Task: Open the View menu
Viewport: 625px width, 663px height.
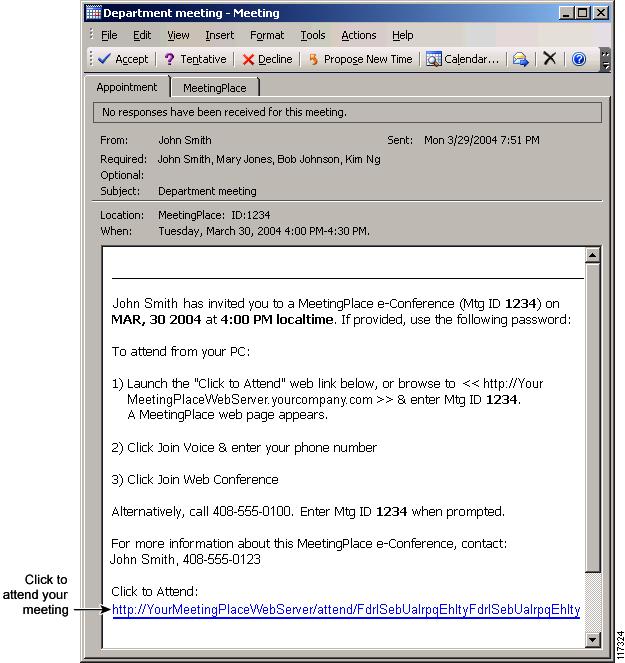Action: click(x=178, y=36)
